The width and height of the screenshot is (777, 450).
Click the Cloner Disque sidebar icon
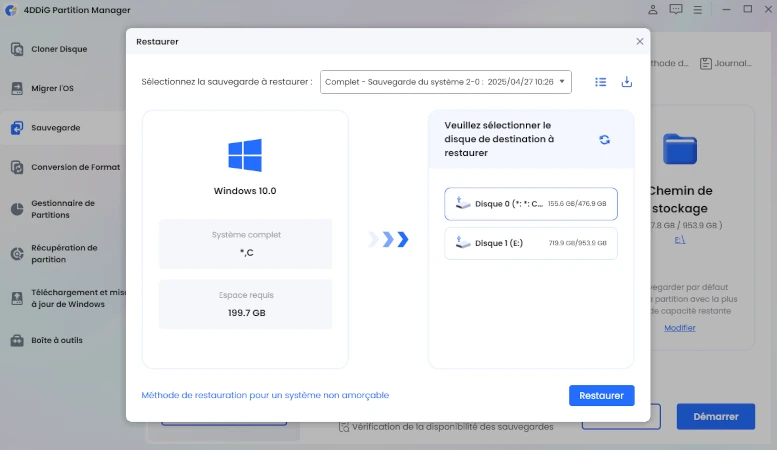[x=17, y=49]
